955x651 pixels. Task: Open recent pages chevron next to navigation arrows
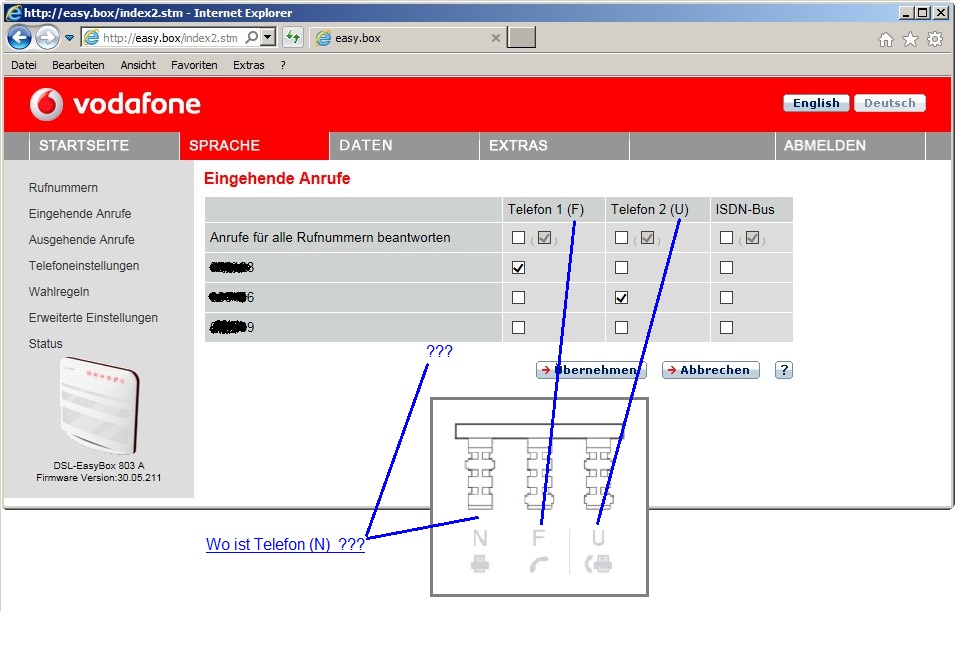tap(68, 38)
